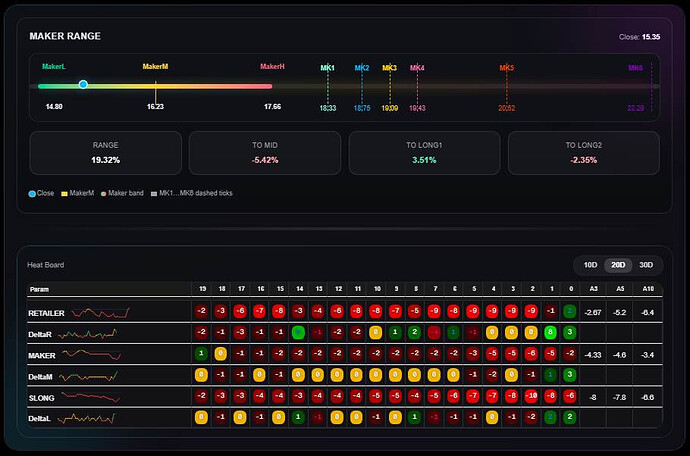The width and height of the screenshot is (690, 456).
Task: Open the TO MID -5.42% card
Action: tap(265, 153)
